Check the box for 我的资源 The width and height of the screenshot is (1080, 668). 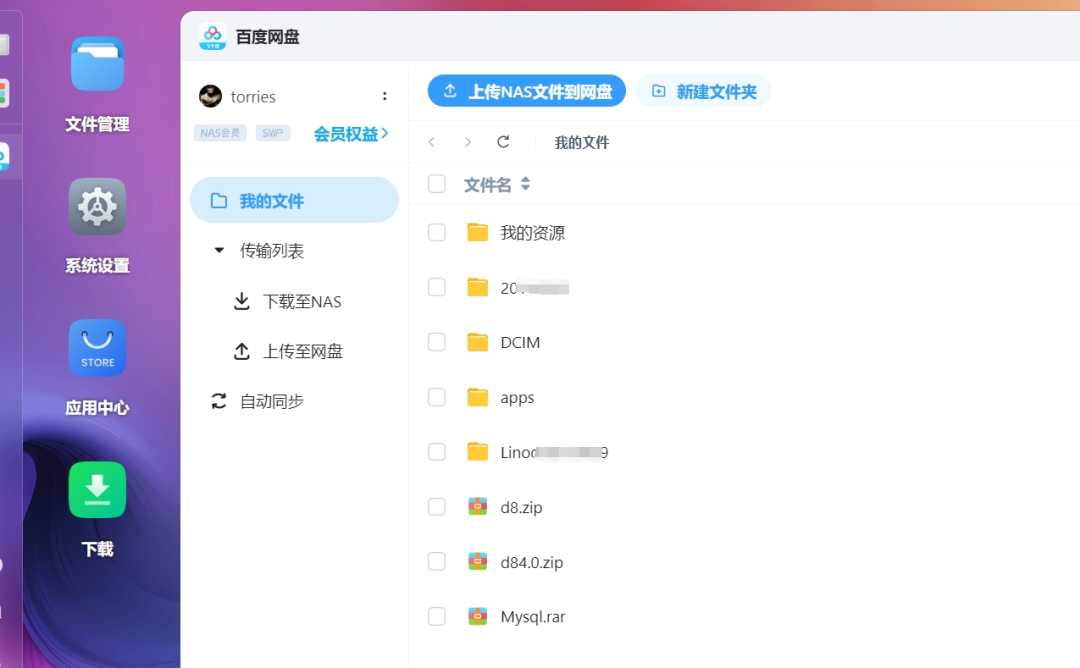pyautogui.click(x=437, y=233)
